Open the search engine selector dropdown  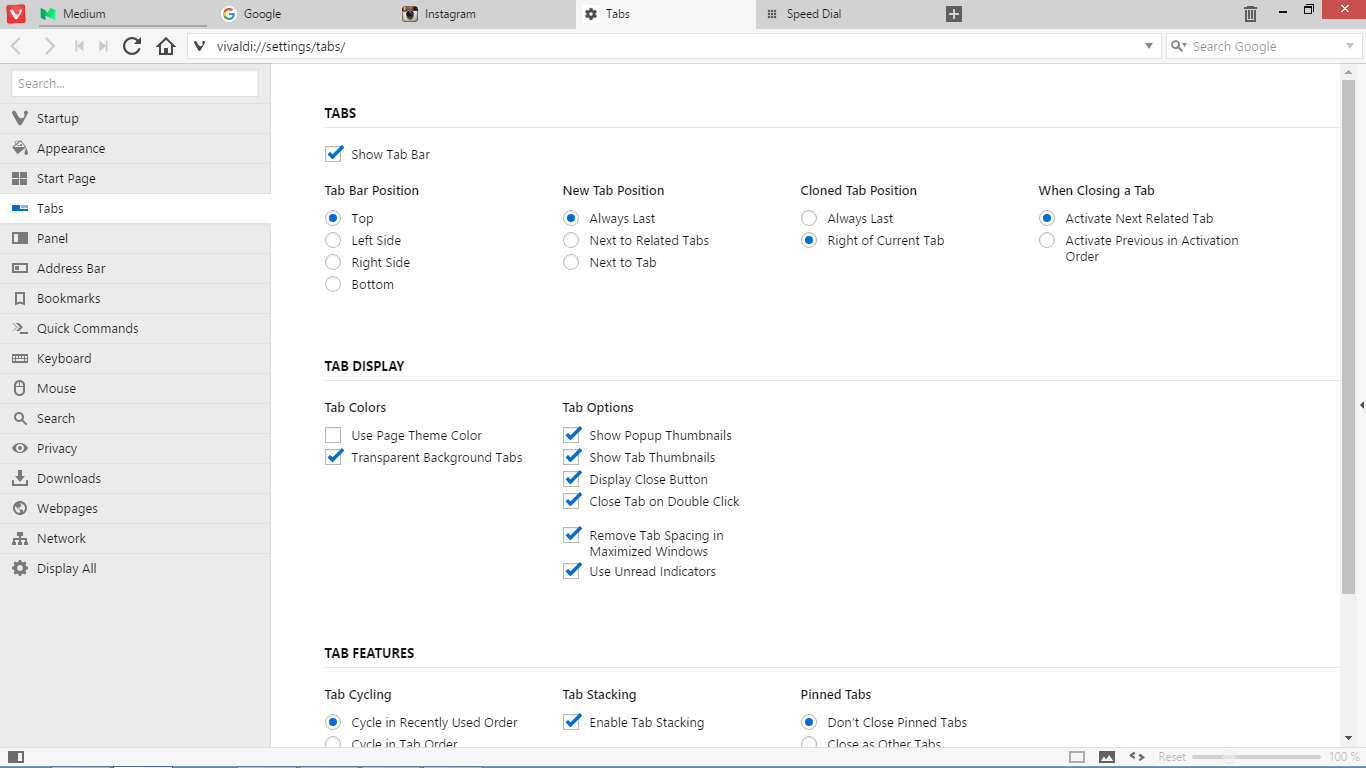point(1179,46)
